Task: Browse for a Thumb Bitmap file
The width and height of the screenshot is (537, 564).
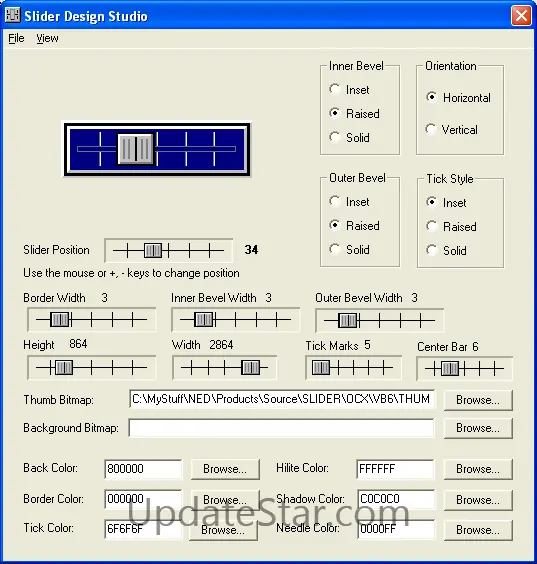Action: coord(478,400)
